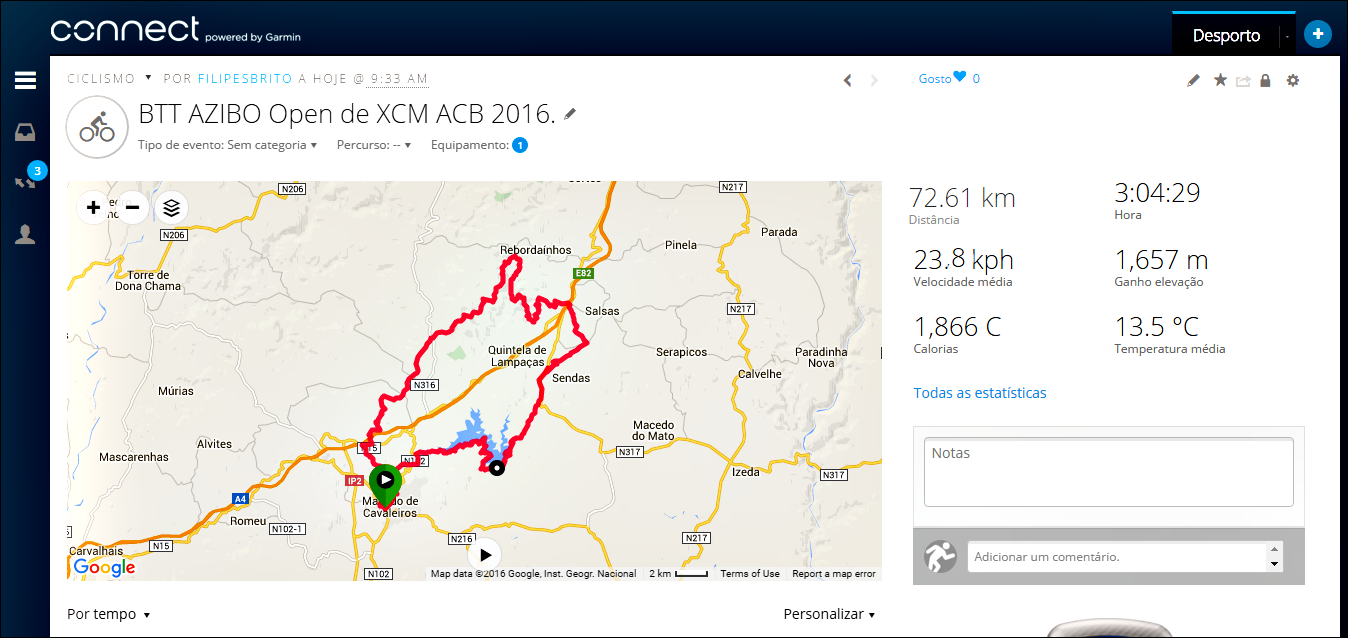Click the share activity arrow icon
The width and height of the screenshot is (1348, 638).
point(1243,81)
